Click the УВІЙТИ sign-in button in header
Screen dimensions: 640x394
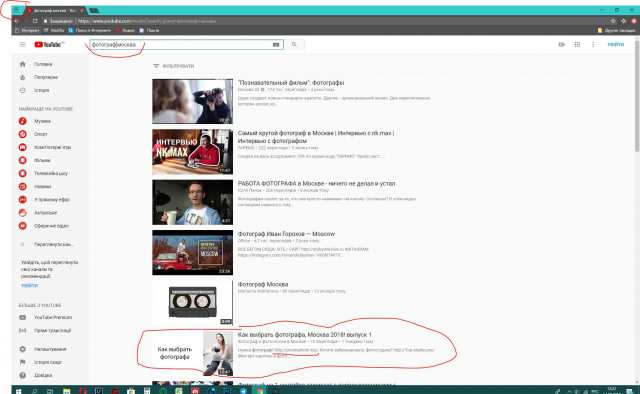coord(616,45)
